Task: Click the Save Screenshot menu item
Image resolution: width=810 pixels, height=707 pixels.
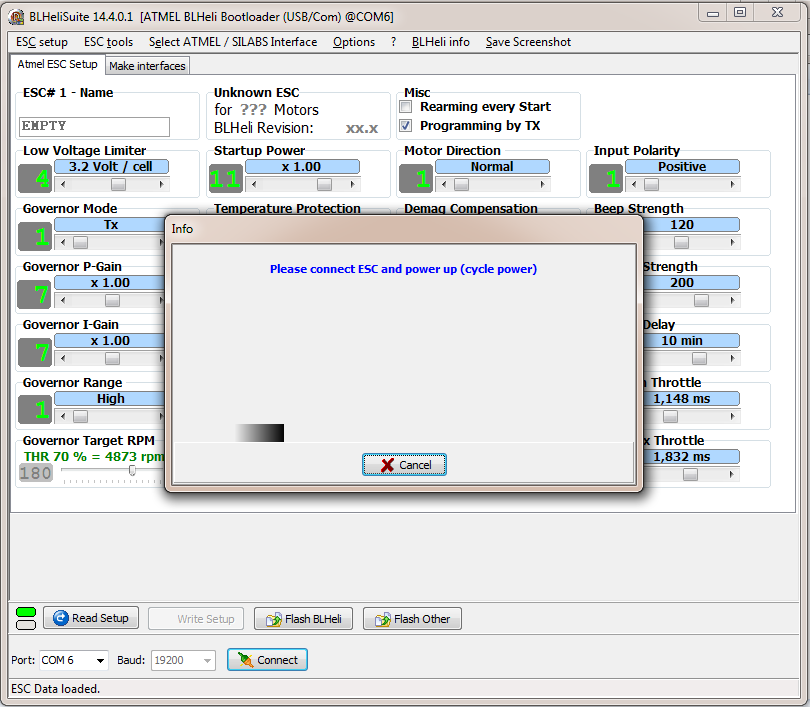Action: 528,42
